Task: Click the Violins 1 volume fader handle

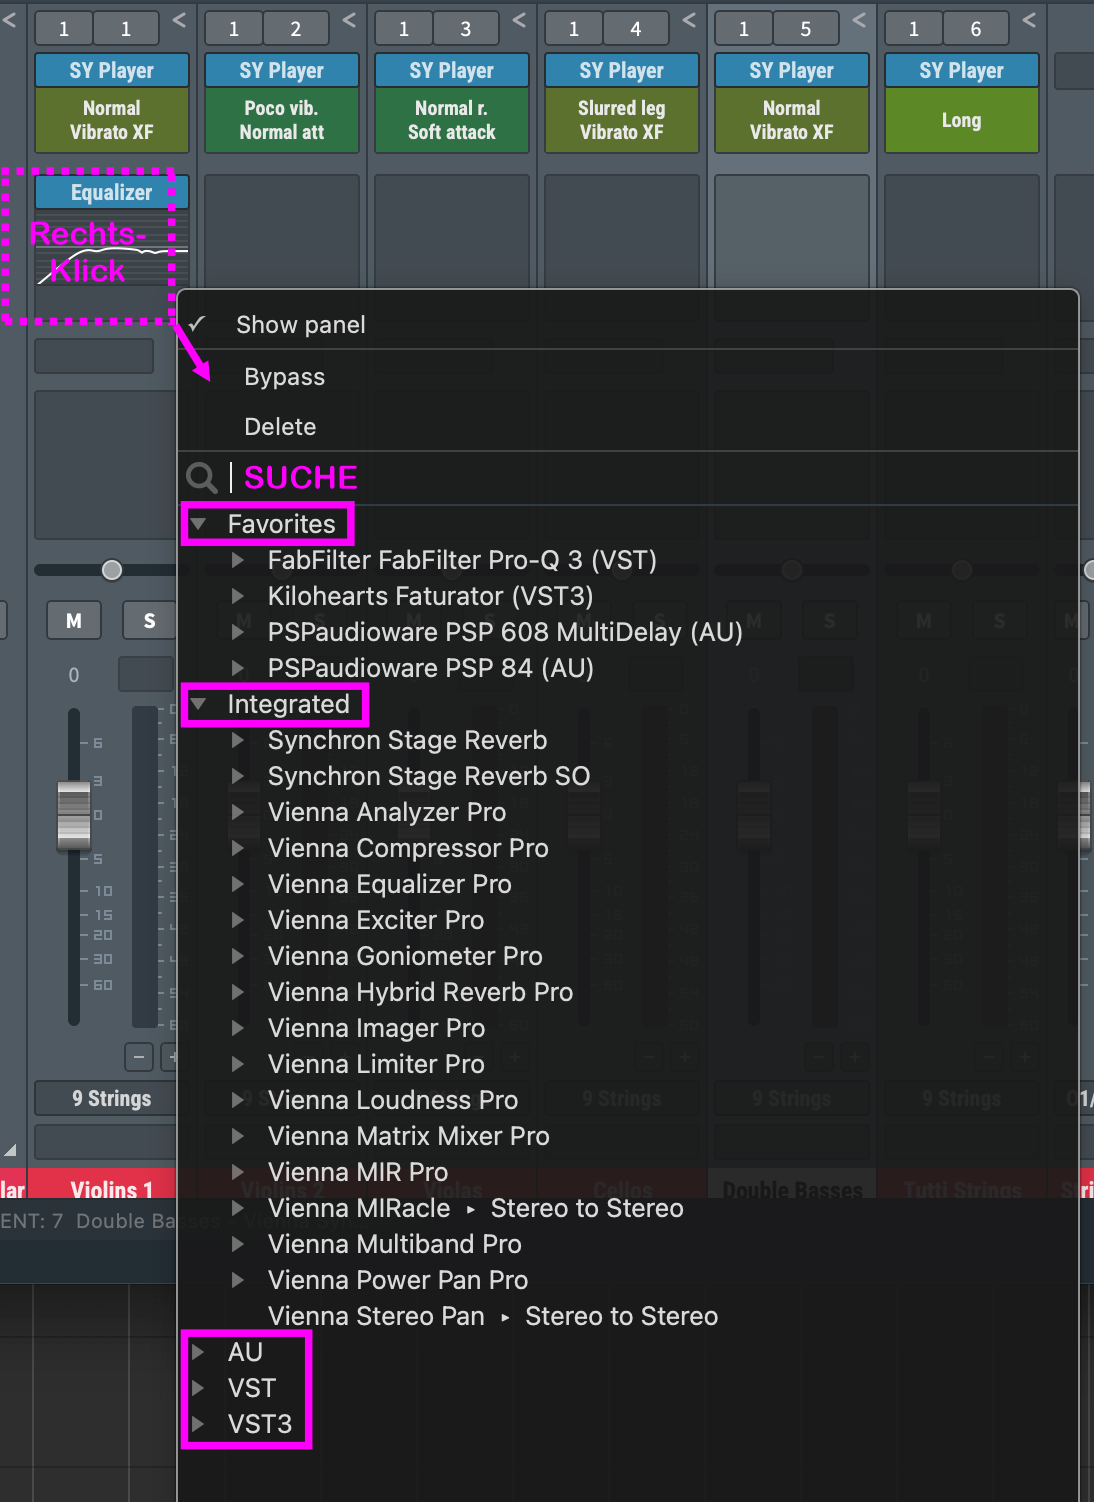Action: coord(74,814)
